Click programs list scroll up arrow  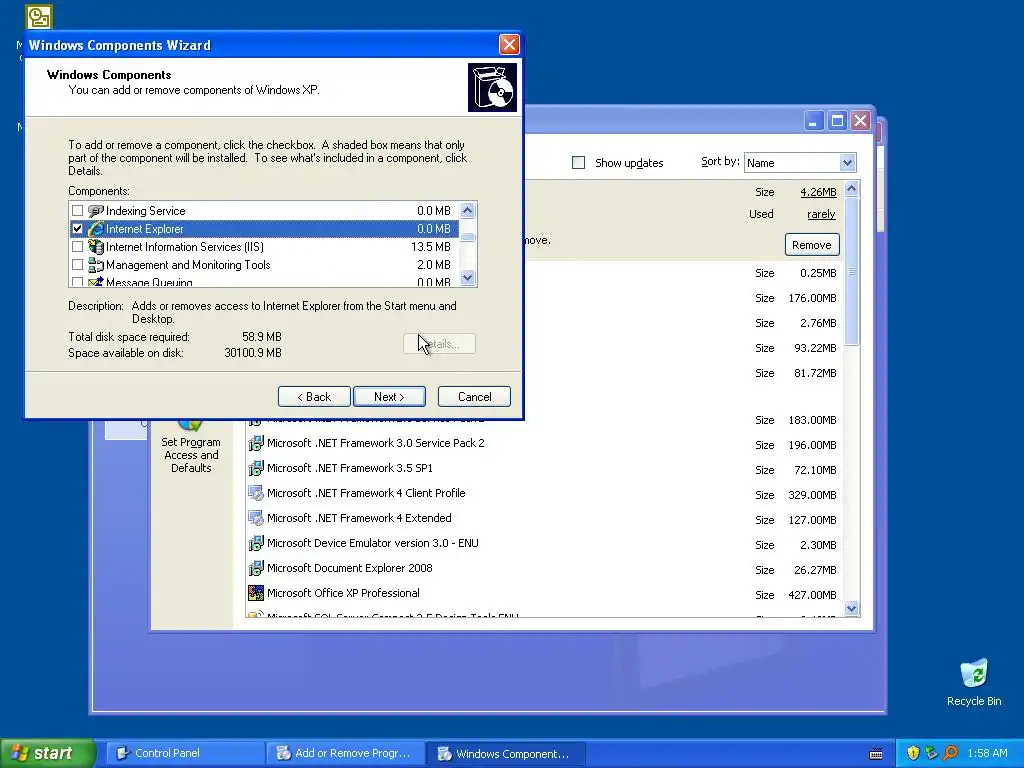[x=851, y=189]
